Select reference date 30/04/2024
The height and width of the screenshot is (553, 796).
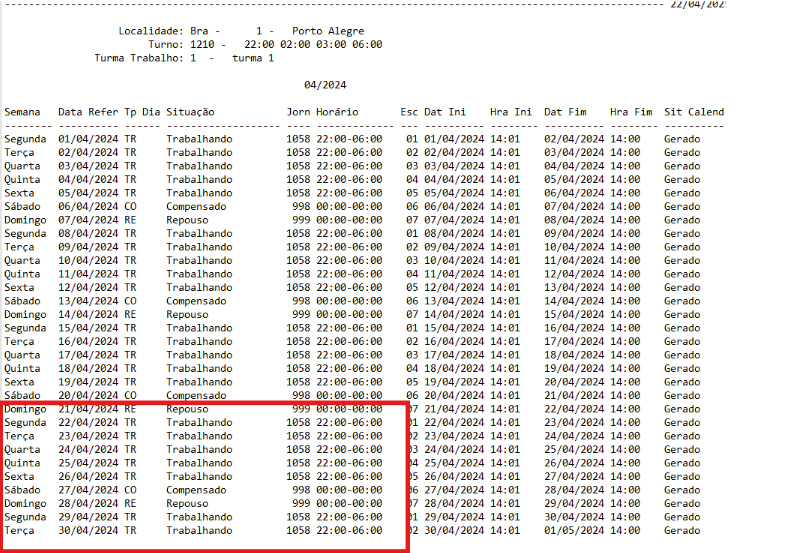coord(88,531)
